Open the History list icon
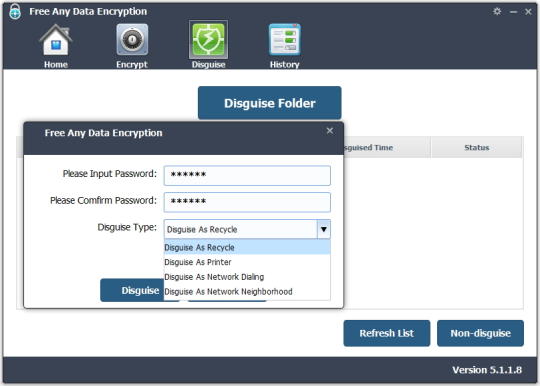 click(x=285, y=40)
